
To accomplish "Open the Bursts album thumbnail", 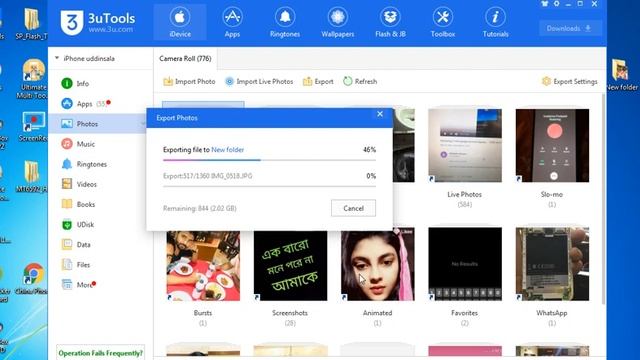I will point(203,265).
